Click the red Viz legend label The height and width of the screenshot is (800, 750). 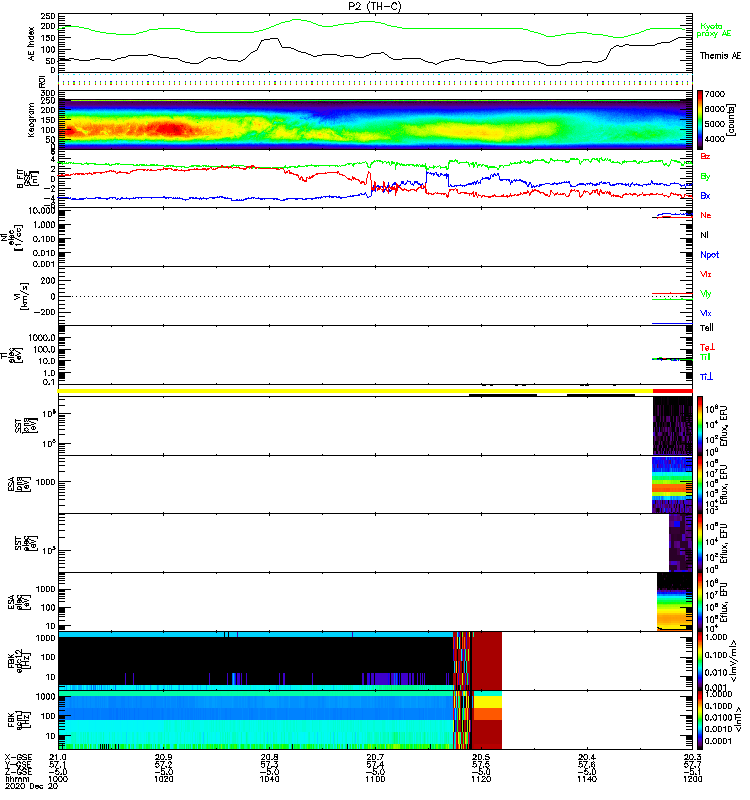(x=706, y=274)
